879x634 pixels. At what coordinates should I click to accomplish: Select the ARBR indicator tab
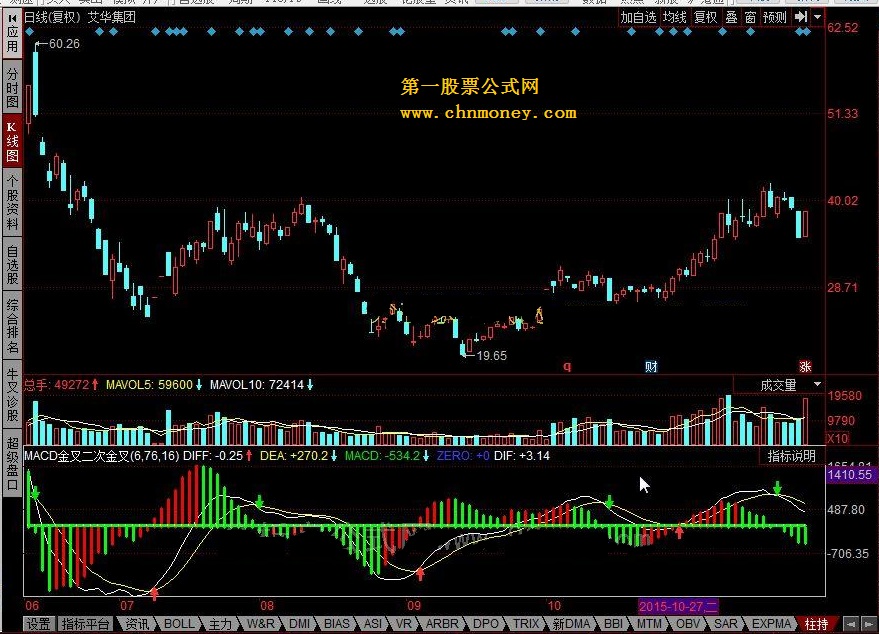click(x=442, y=624)
